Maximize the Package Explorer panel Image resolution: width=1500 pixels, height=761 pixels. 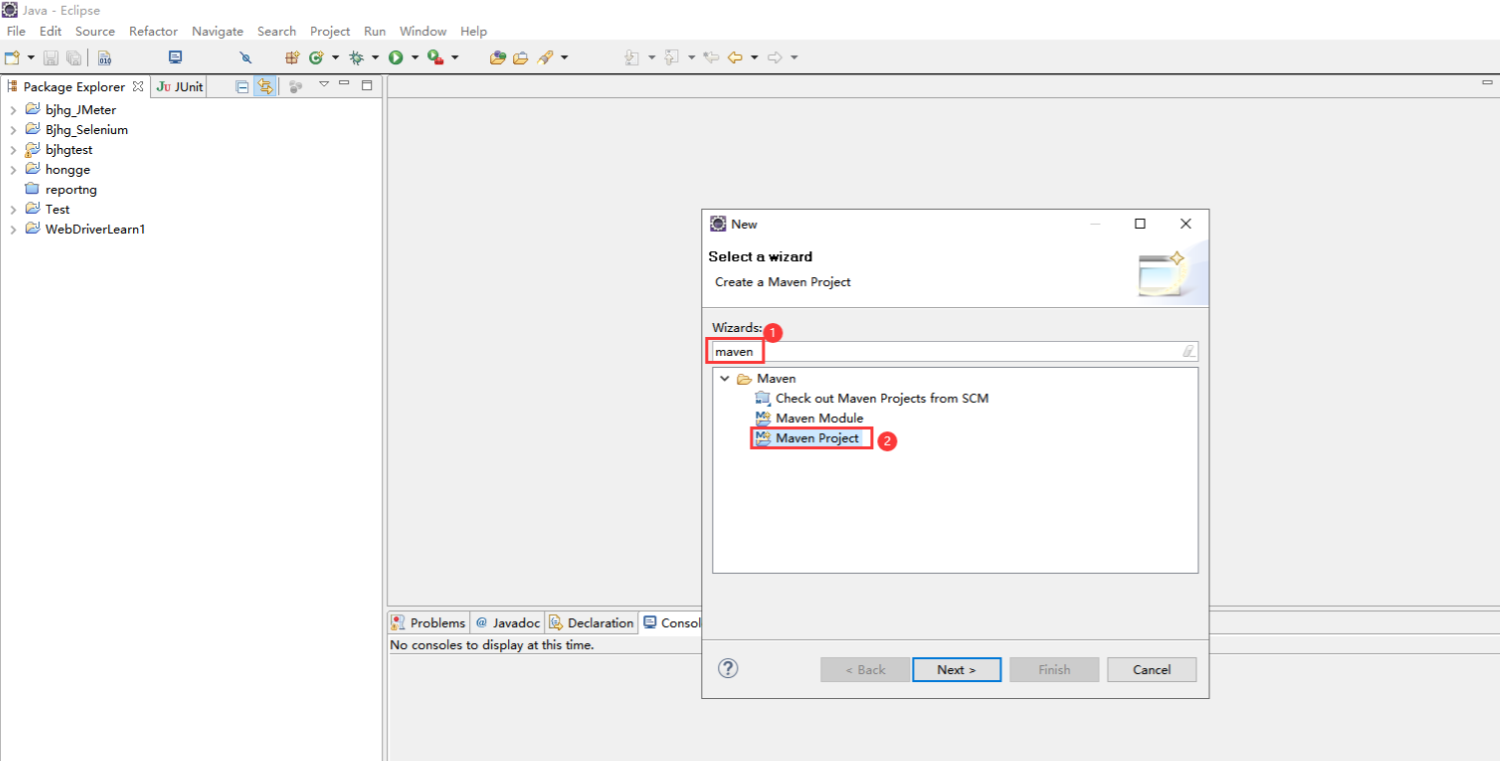(x=367, y=85)
